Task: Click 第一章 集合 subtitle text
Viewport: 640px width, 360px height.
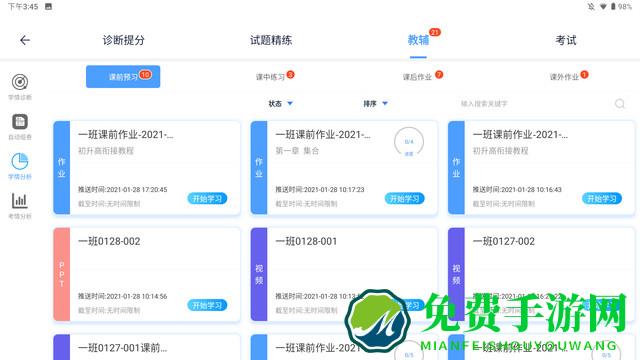Action: point(297,151)
